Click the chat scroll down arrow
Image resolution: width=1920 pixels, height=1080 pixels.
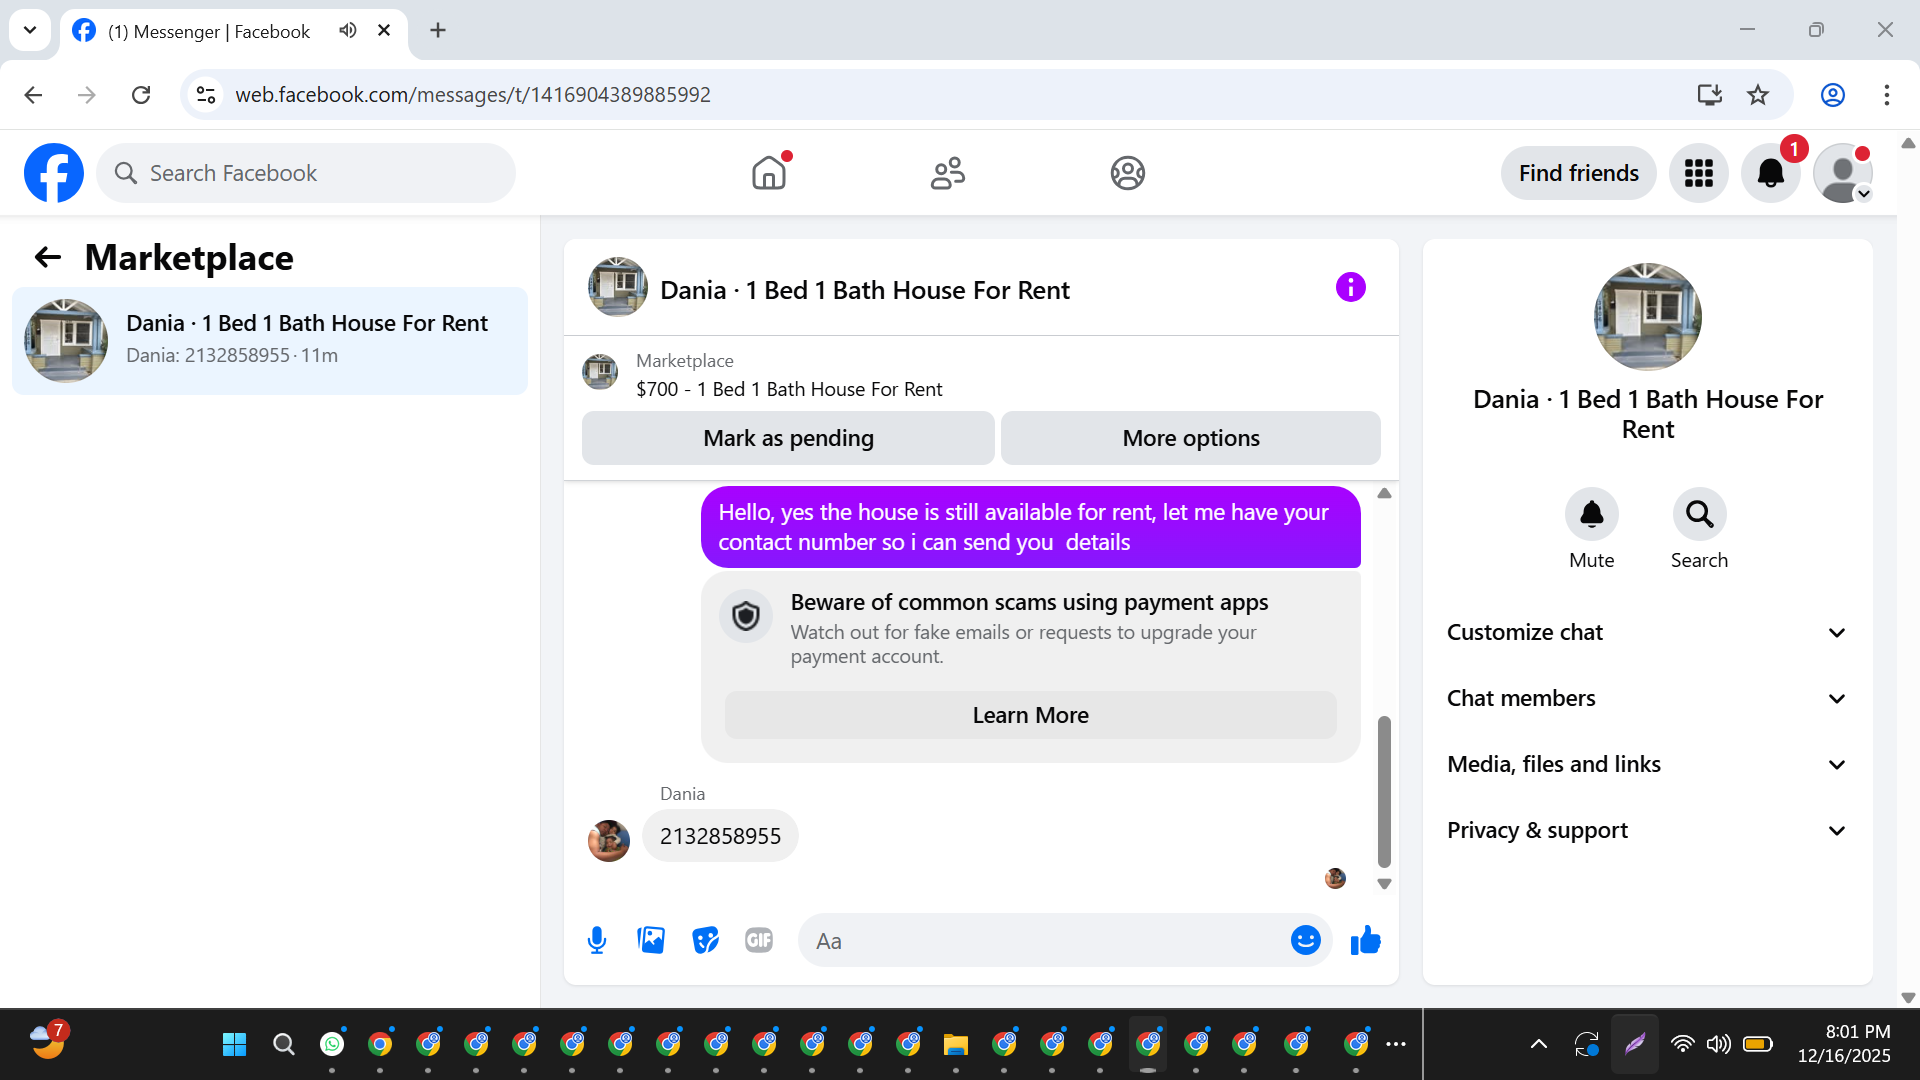pos(1384,884)
